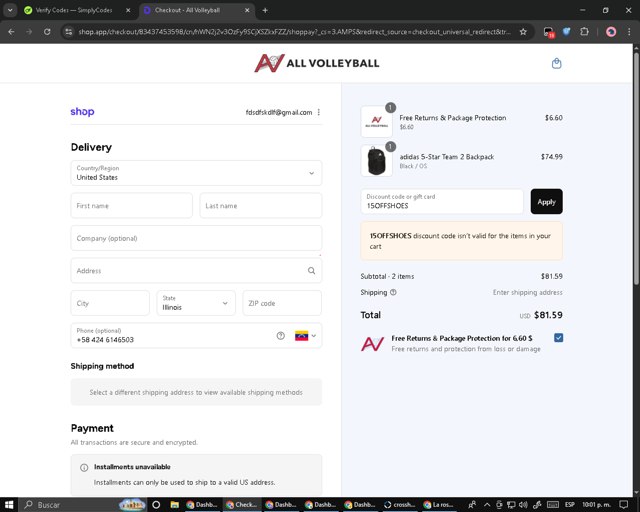Viewport: 640px width, 512px height.
Task: Open the La ros... taskbar window
Action: click(x=440, y=505)
